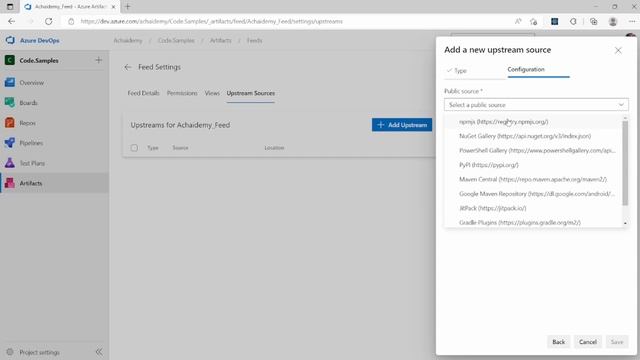Open the Overview sidebar item

(x=54, y=82)
